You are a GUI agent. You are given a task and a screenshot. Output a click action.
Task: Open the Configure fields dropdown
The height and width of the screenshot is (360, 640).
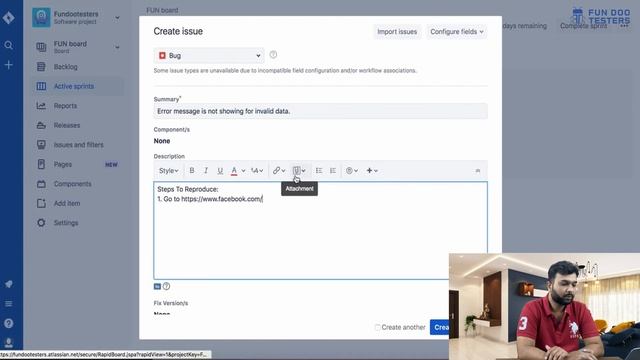456,31
